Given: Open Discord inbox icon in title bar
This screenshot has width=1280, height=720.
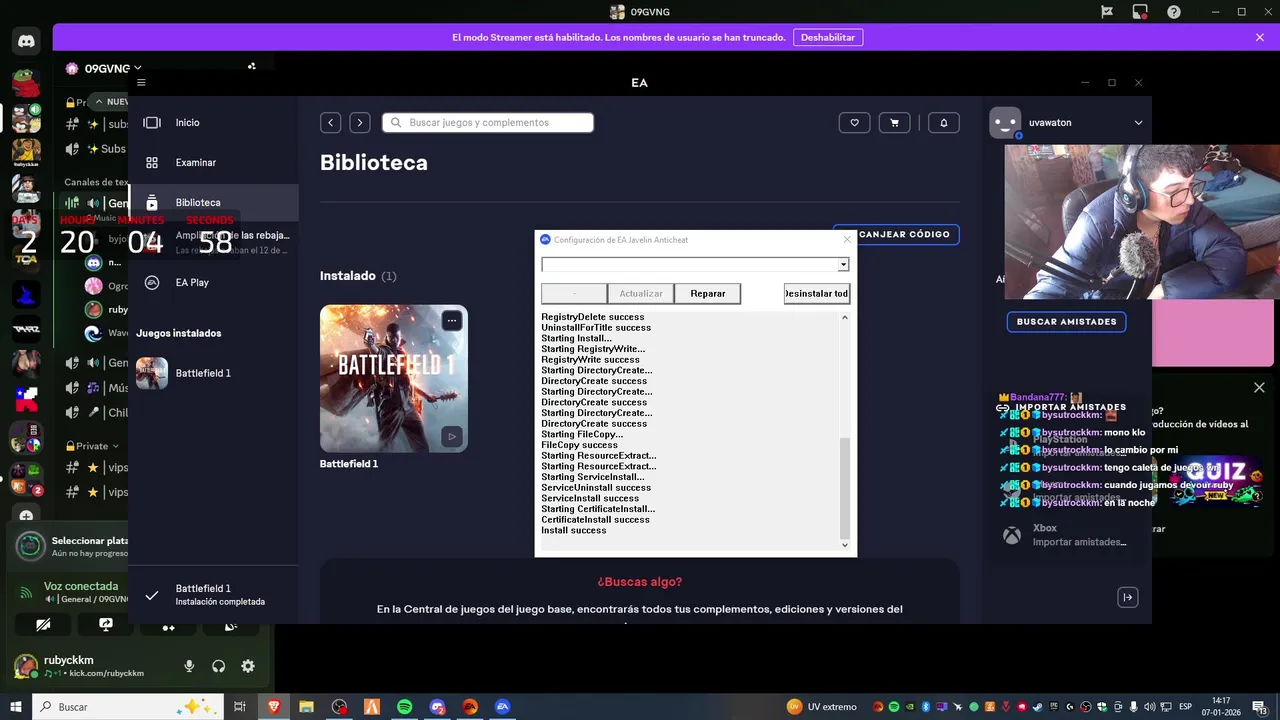Looking at the screenshot, I should coord(1140,12).
